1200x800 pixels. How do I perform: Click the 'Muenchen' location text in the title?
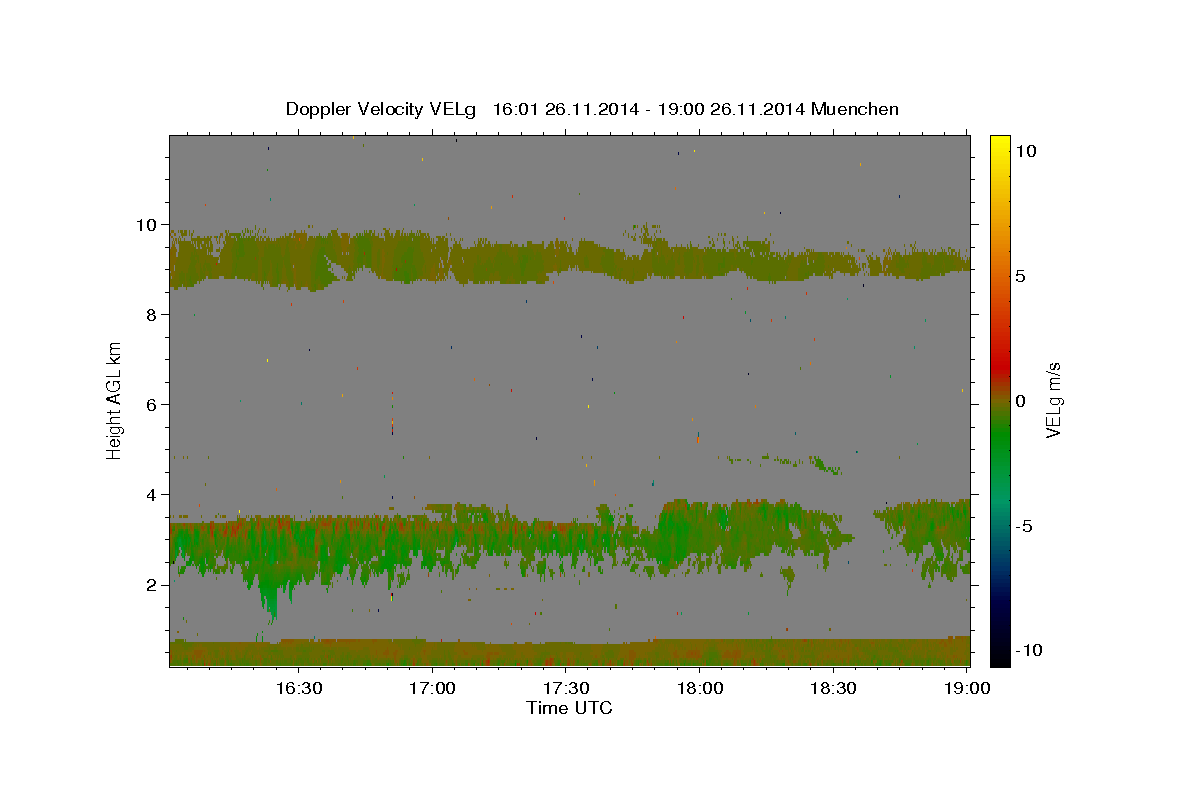(x=855, y=109)
